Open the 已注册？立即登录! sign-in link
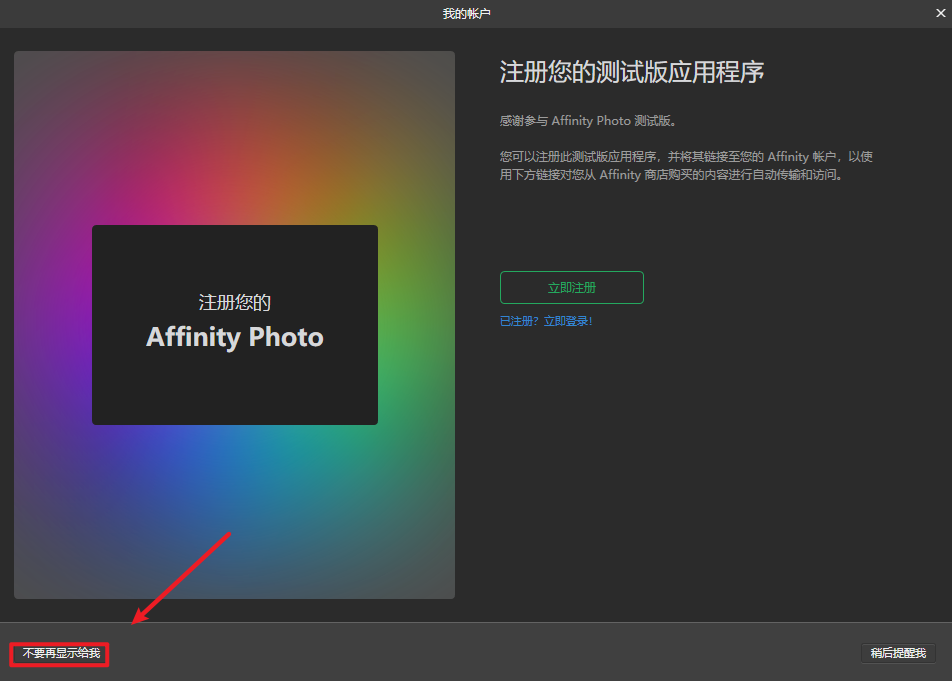The width and height of the screenshot is (952, 681). 546,321
